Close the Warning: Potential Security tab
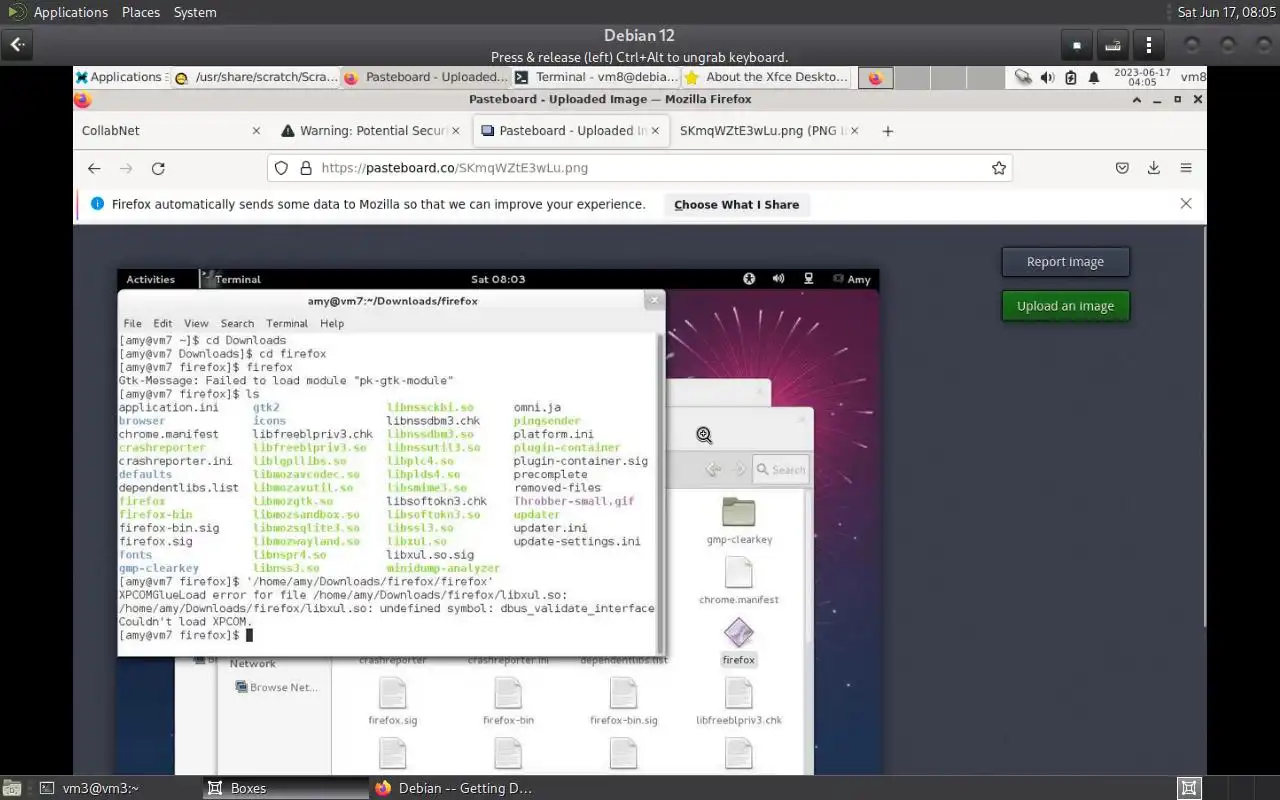Image resolution: width=1280 pixels, height=800 pixels. click(456, 130)
